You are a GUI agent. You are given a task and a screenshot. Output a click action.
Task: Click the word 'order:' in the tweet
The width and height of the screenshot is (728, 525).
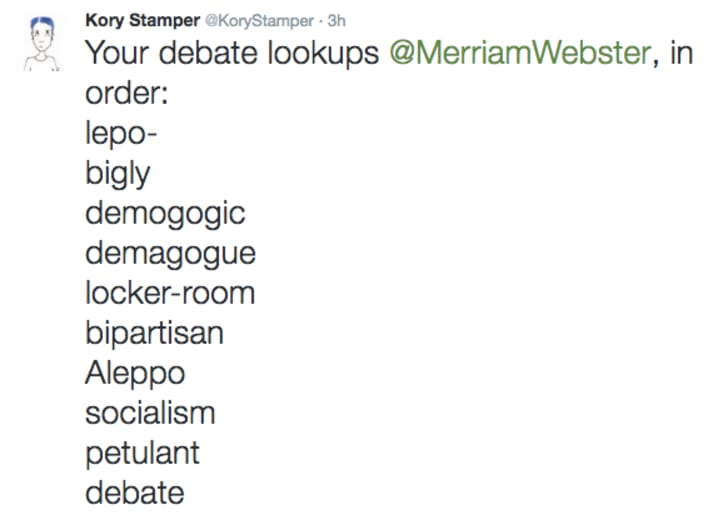pos(127,93)
